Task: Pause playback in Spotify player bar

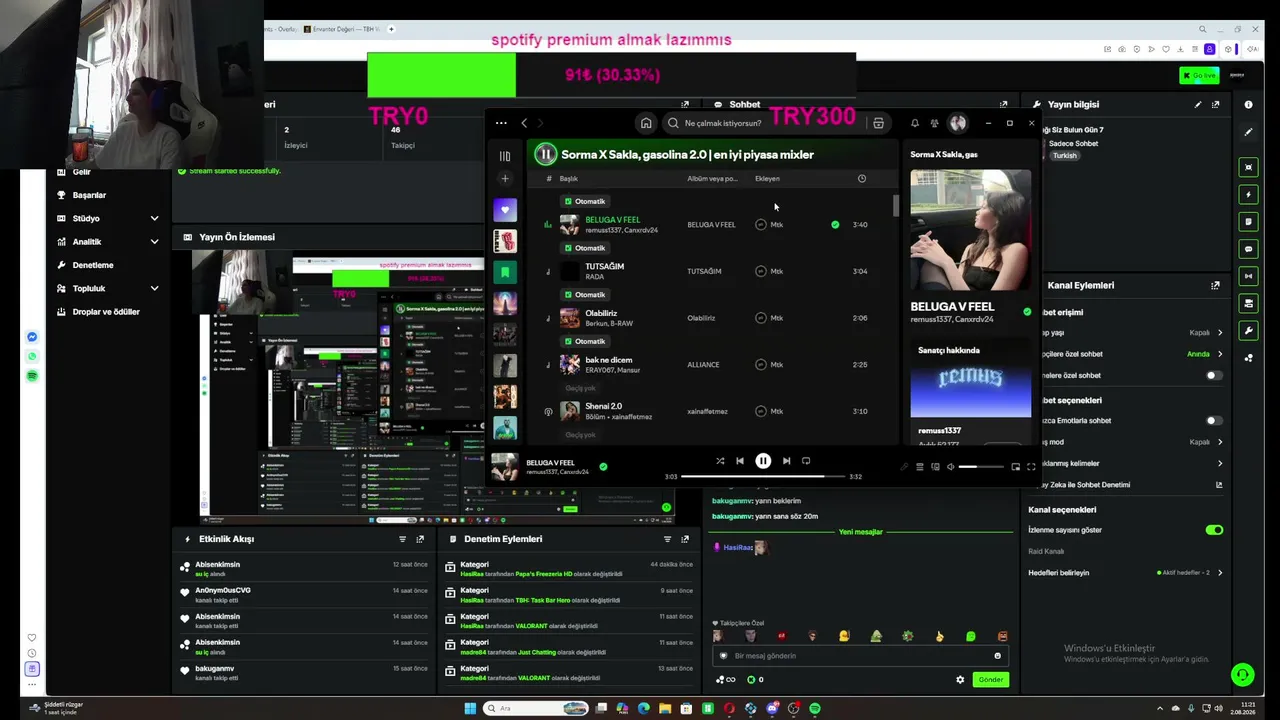Action: (763, 461)
